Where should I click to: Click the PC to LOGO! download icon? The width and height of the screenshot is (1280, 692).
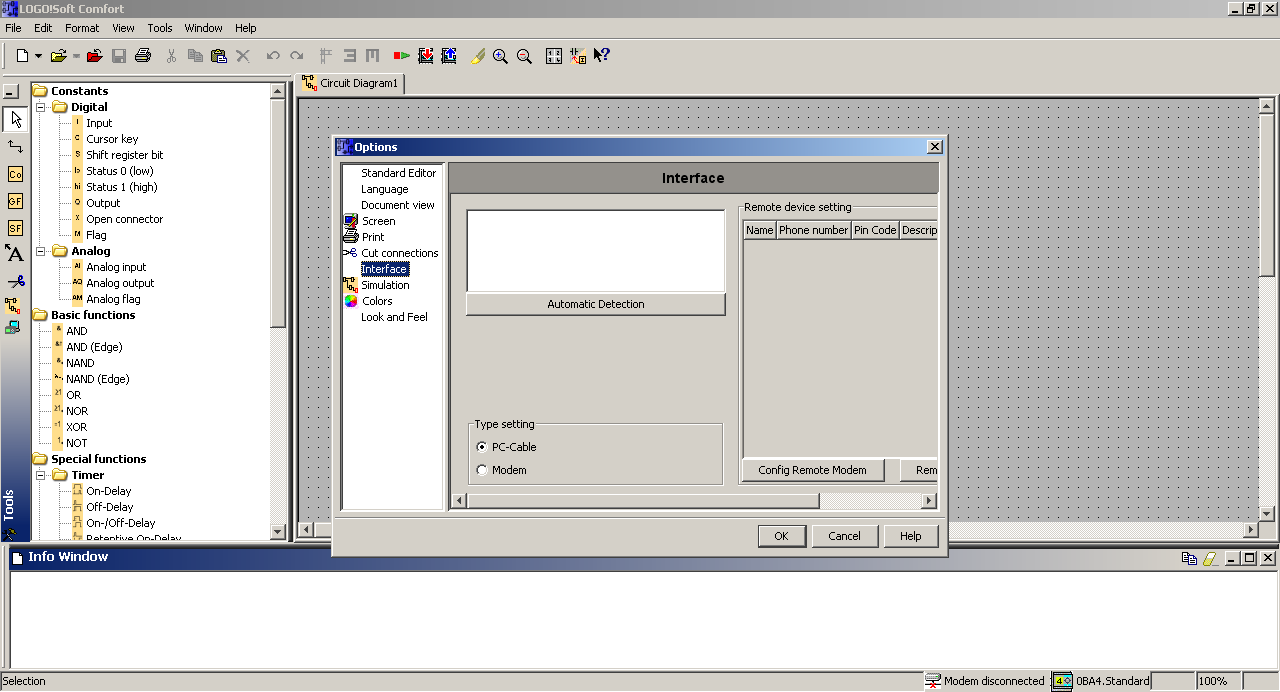[x=426, y=56]
